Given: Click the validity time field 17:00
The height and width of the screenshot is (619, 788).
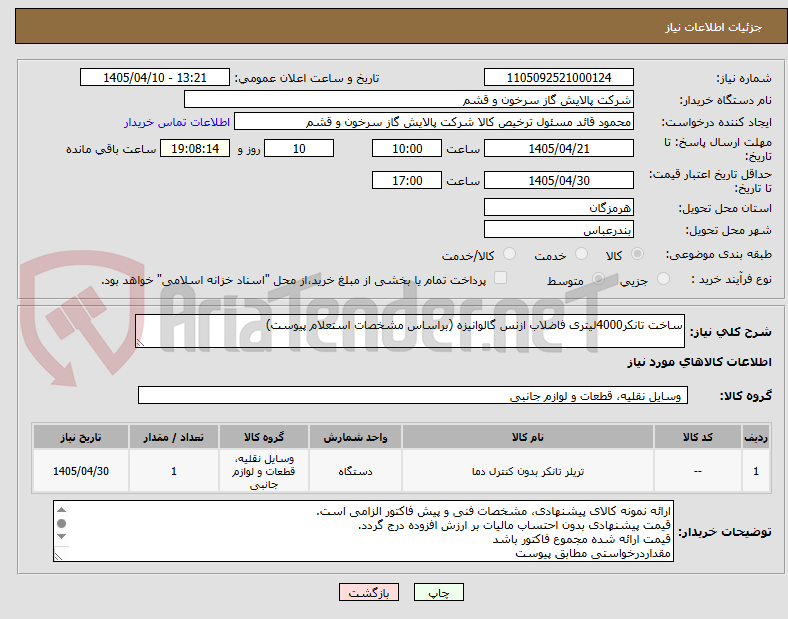Looking at the screenshot, I should (407, 180).
